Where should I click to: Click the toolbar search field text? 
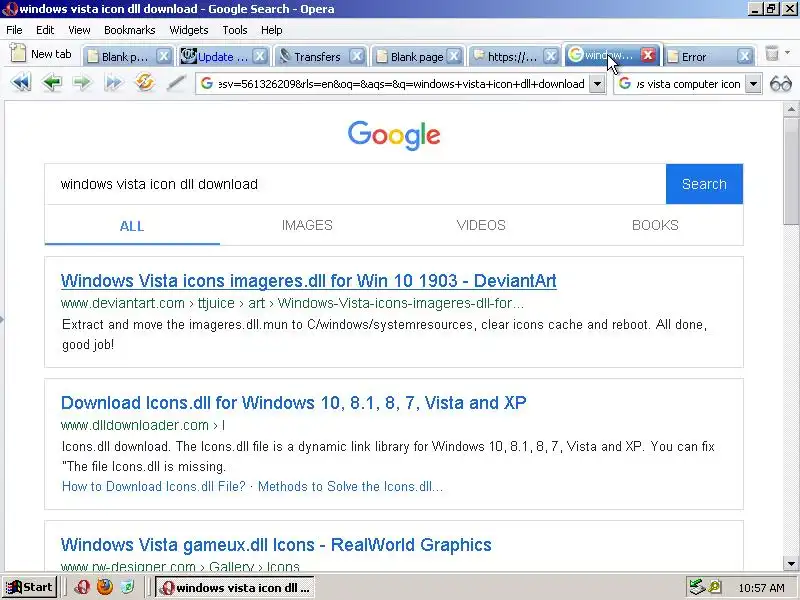688,84
